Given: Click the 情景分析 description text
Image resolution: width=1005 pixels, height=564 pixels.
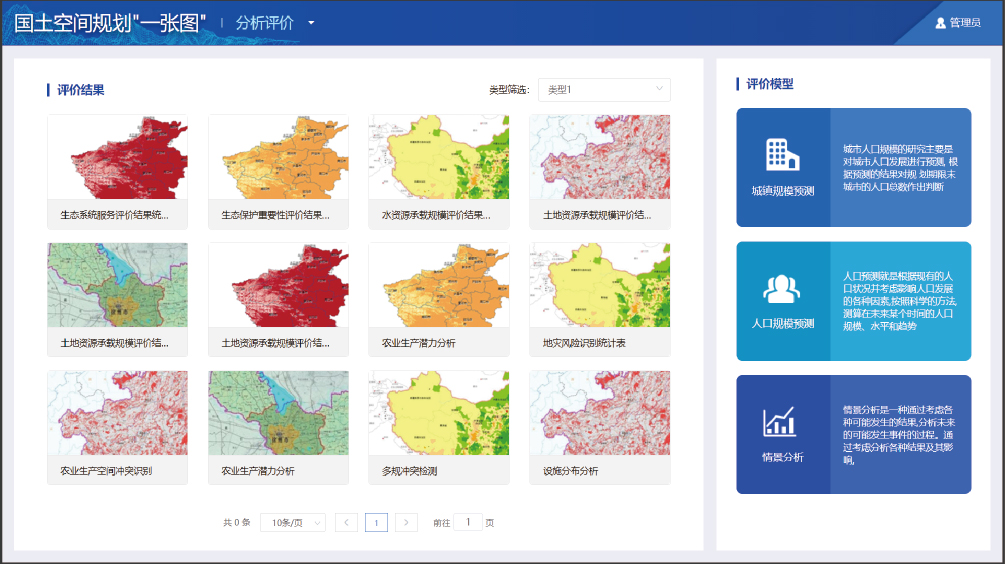Looking at the screenshot, I should click(x=899, y=435).
